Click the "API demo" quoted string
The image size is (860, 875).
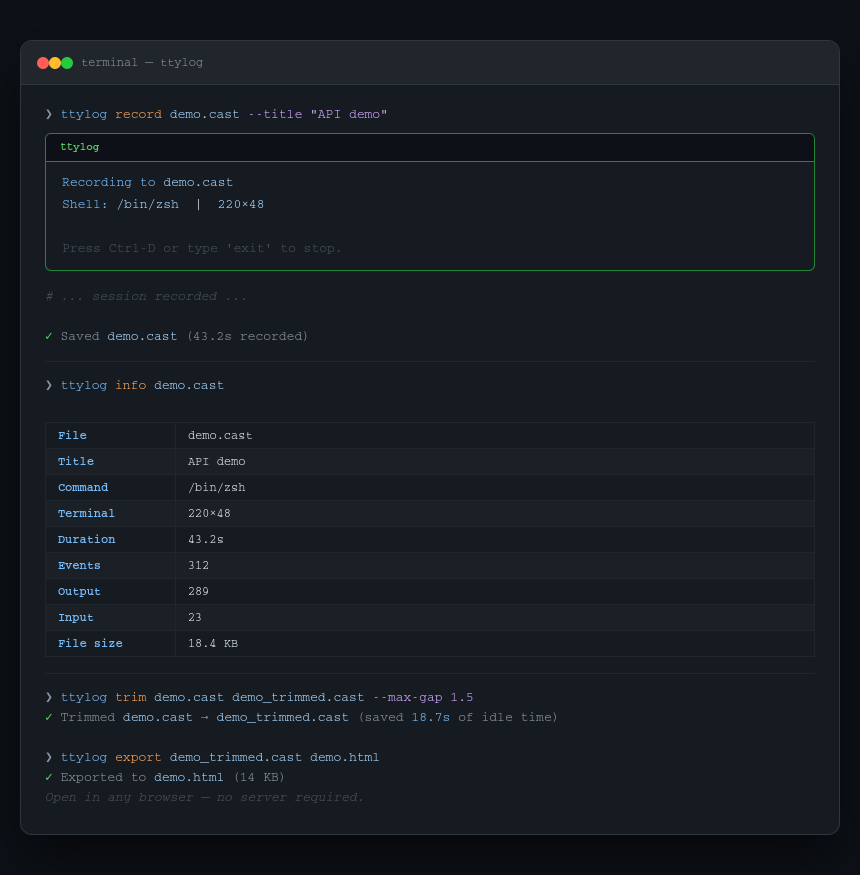(x=348, y=114)
